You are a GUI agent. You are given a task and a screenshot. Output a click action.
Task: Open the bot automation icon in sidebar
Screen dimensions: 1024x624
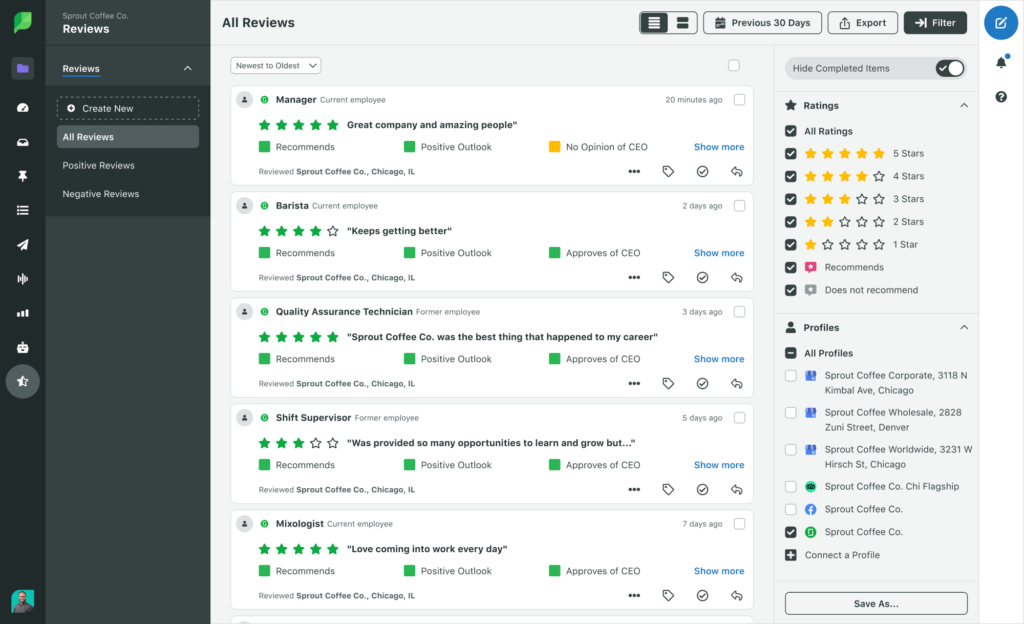click(x=23, y=347)
